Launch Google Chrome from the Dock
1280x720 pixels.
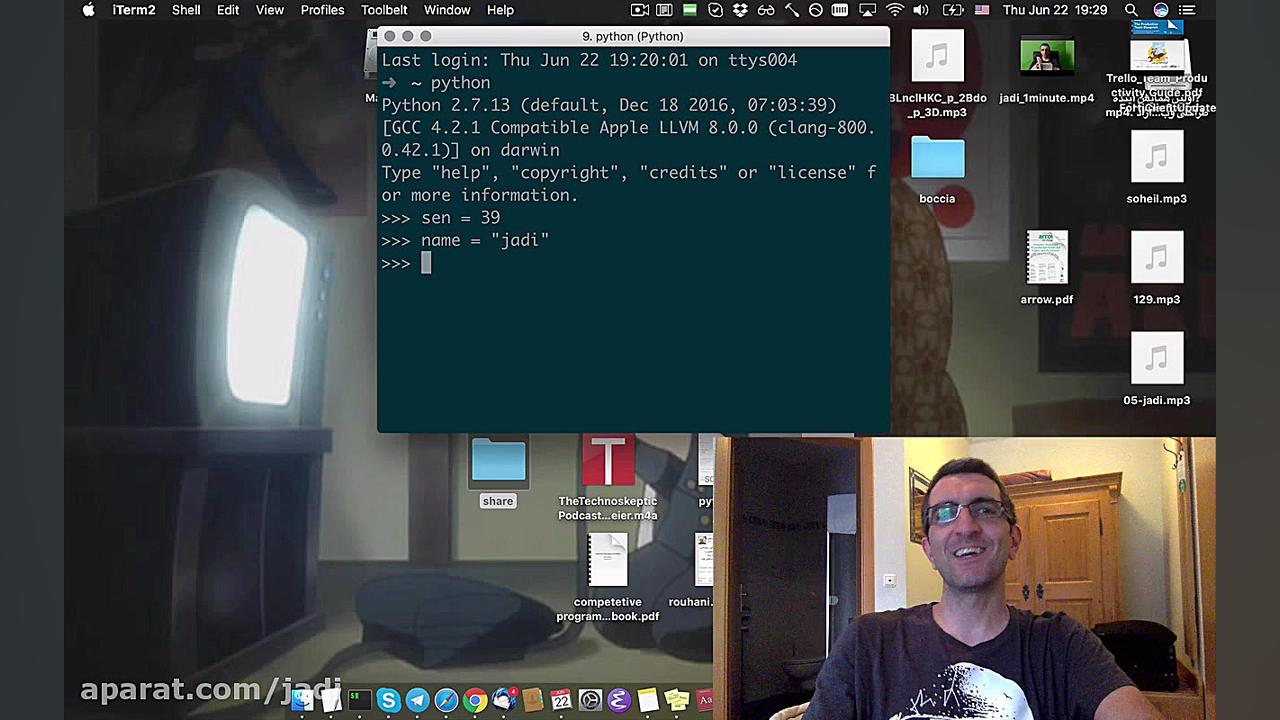pos(475,700)
